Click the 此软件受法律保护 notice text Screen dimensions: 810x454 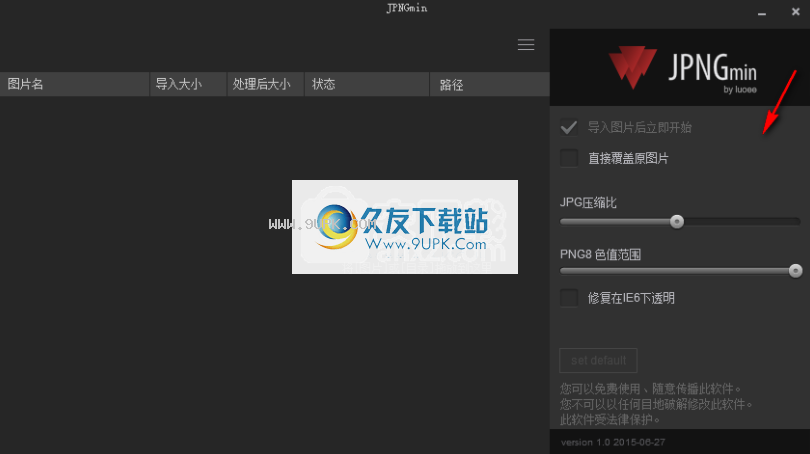tap(610, 419)
